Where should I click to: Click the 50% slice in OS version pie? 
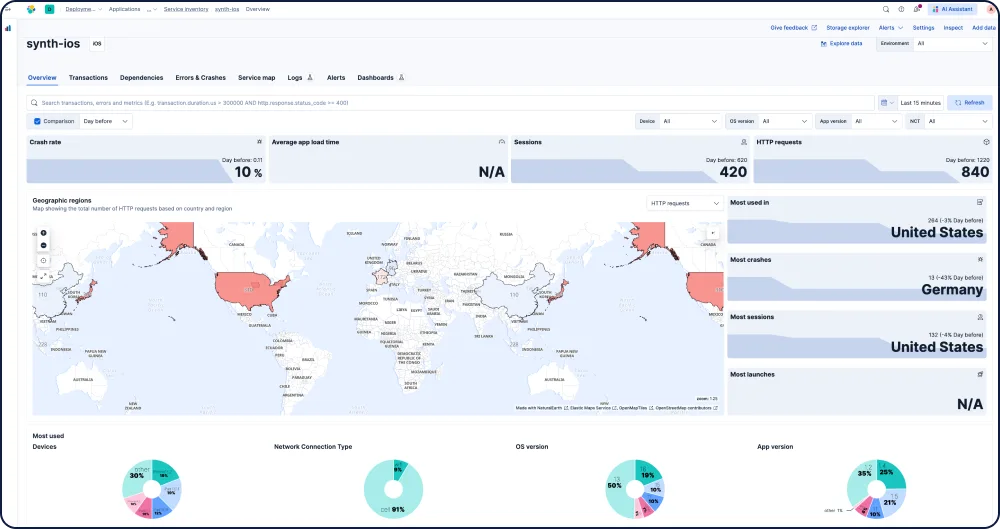pos(617,490)
